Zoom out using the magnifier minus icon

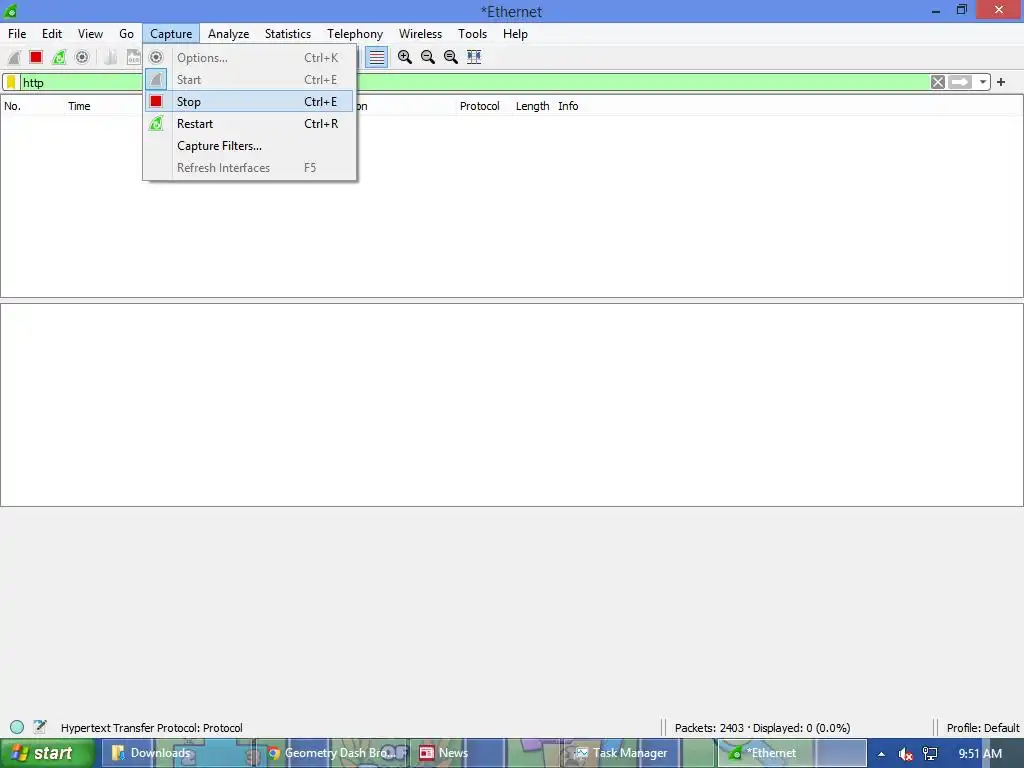428,57
